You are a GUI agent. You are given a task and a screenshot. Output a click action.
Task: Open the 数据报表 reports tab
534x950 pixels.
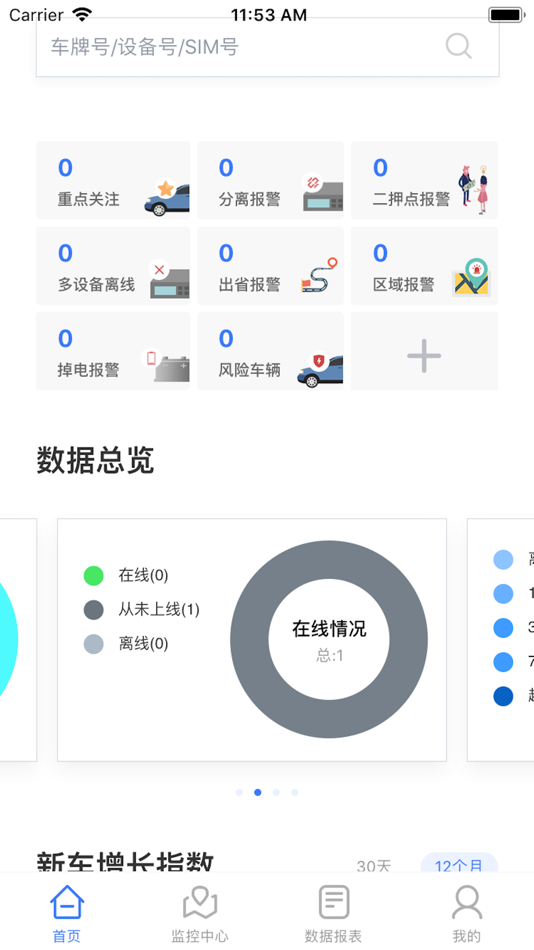coord(333,914)
